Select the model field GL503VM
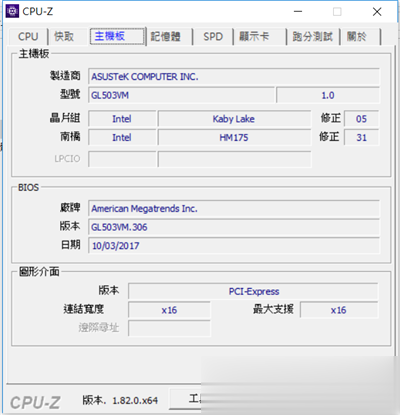Viewport: 400px width, 415px height. click(x=181, y=95)
